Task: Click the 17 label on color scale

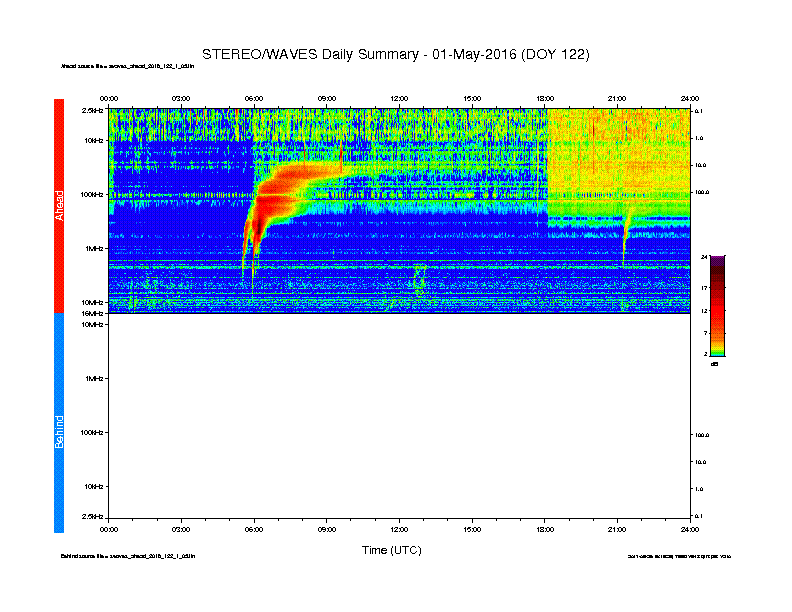Action: tap(704, 288)
